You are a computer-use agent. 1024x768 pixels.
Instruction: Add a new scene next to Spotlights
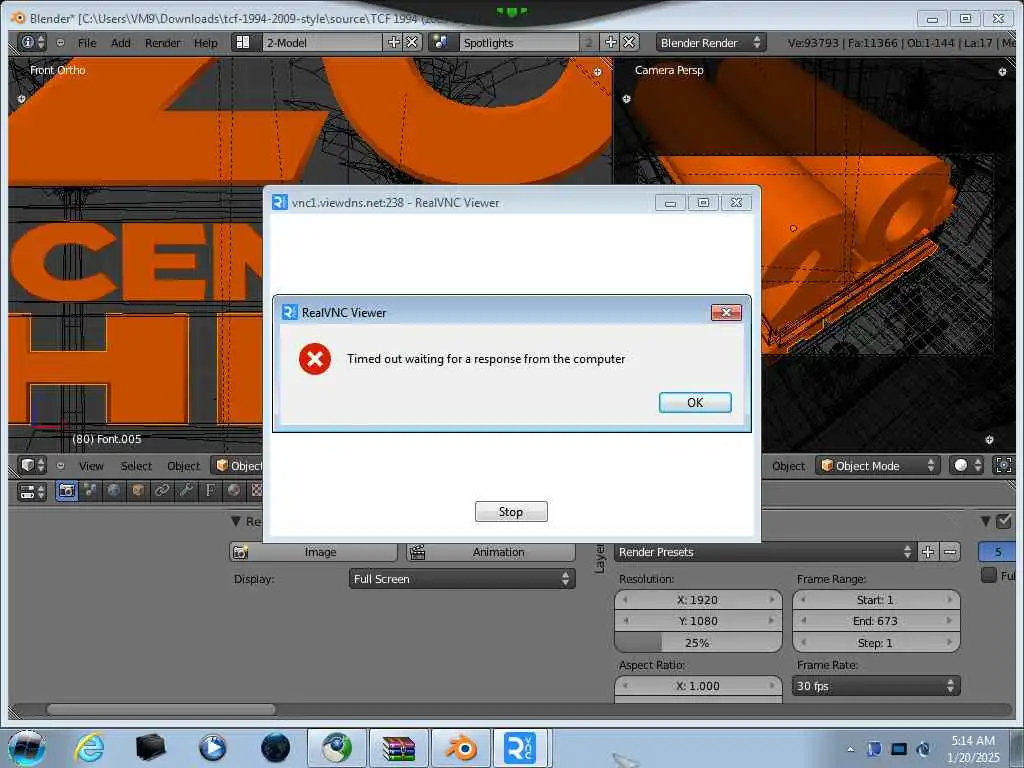(610, 42)
